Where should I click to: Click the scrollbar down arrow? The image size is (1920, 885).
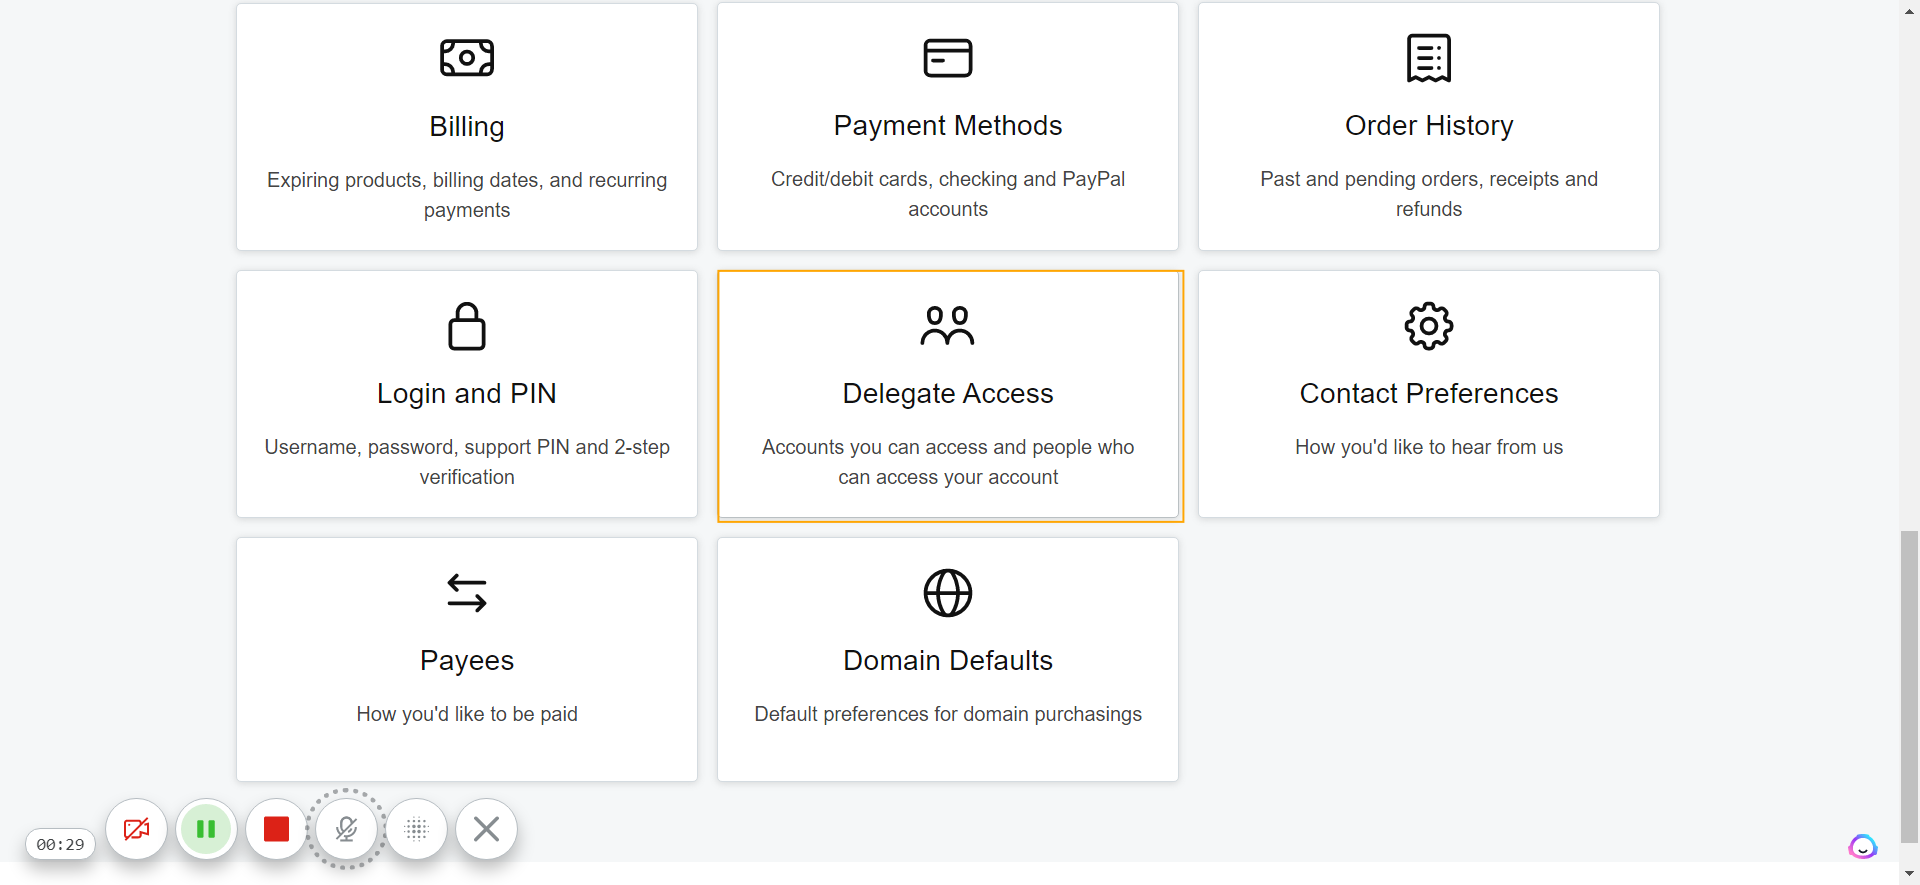1910,874
